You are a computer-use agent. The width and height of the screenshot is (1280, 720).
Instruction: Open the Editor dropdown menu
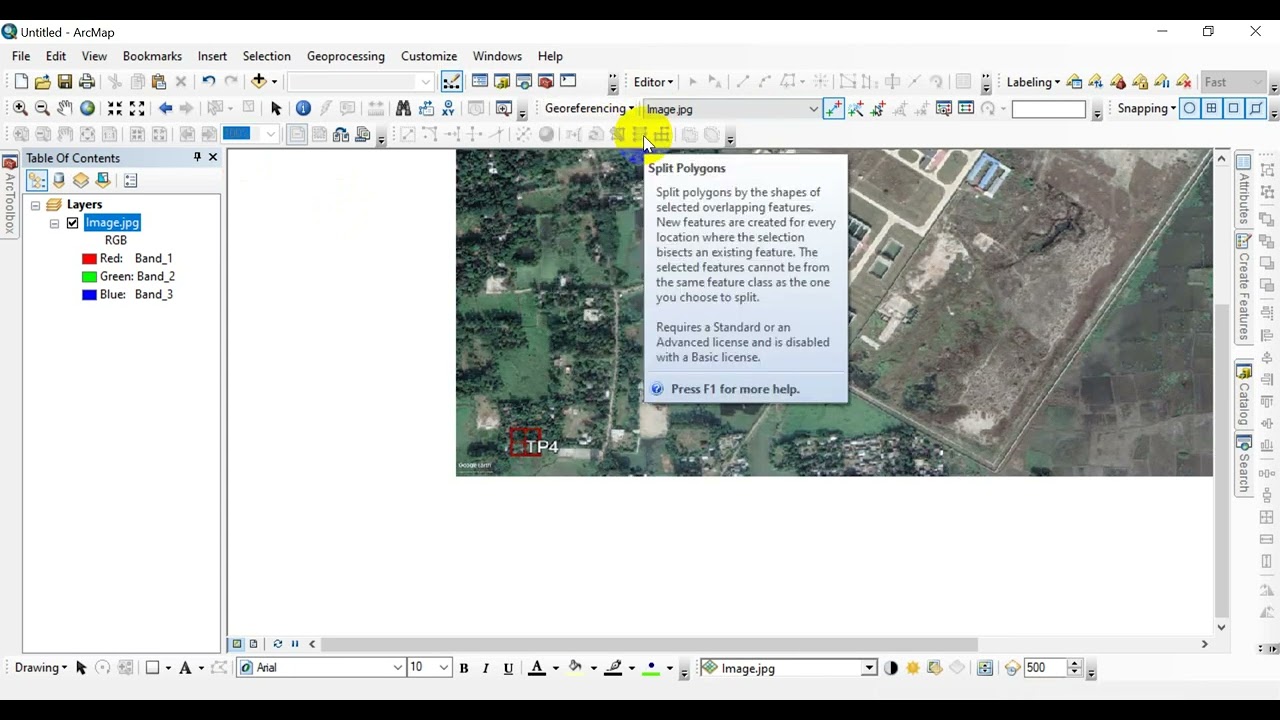[x=653, y=82]
